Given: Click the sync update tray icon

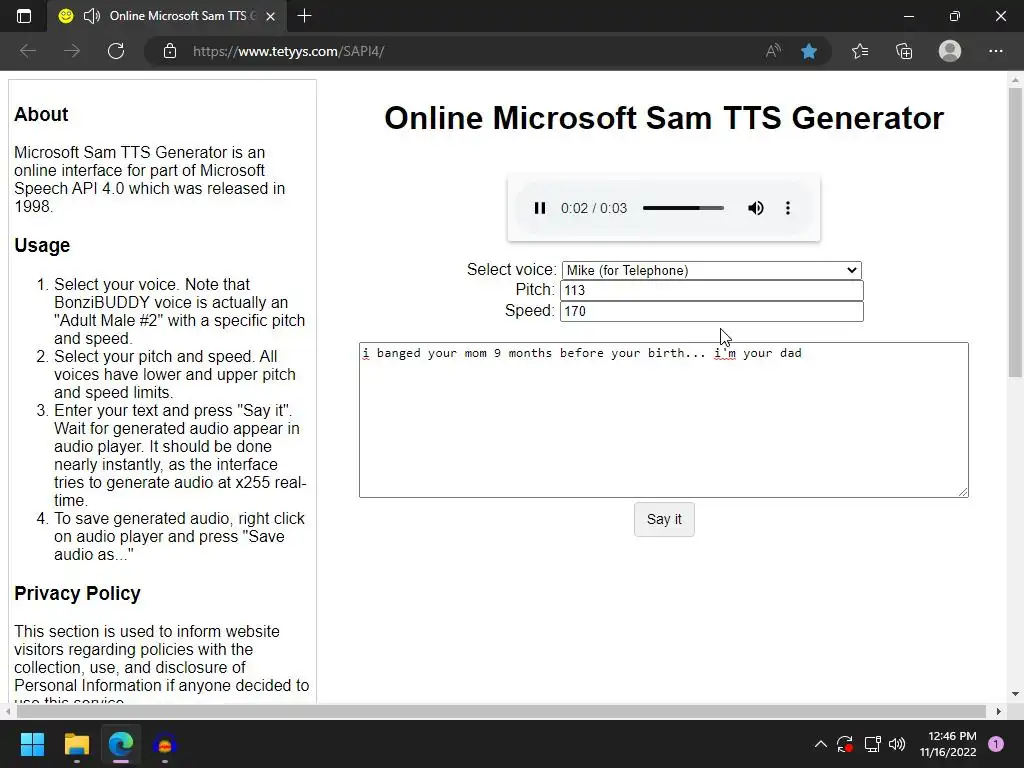Looking at the screenshot, I should point(845,744).
